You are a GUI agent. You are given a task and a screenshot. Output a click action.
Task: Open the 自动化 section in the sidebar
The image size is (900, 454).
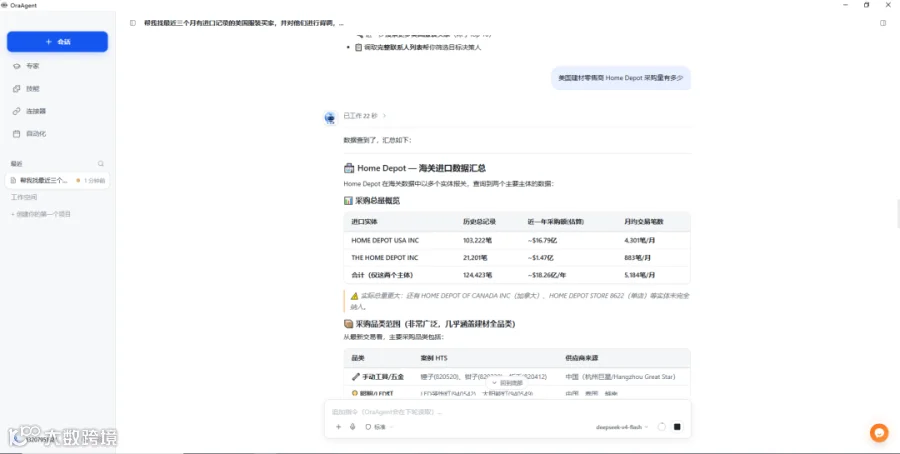[x=35, y=134]
